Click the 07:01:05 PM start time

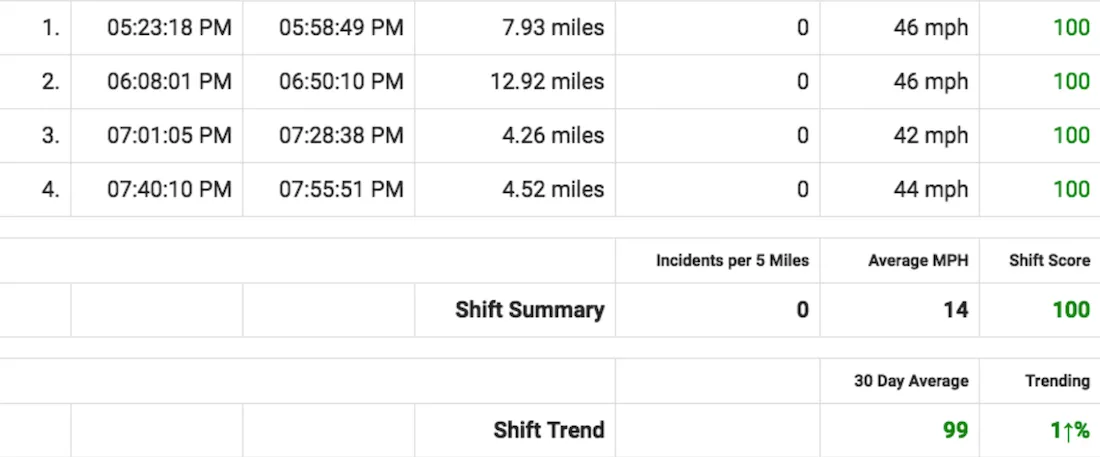tap(169, 136)
